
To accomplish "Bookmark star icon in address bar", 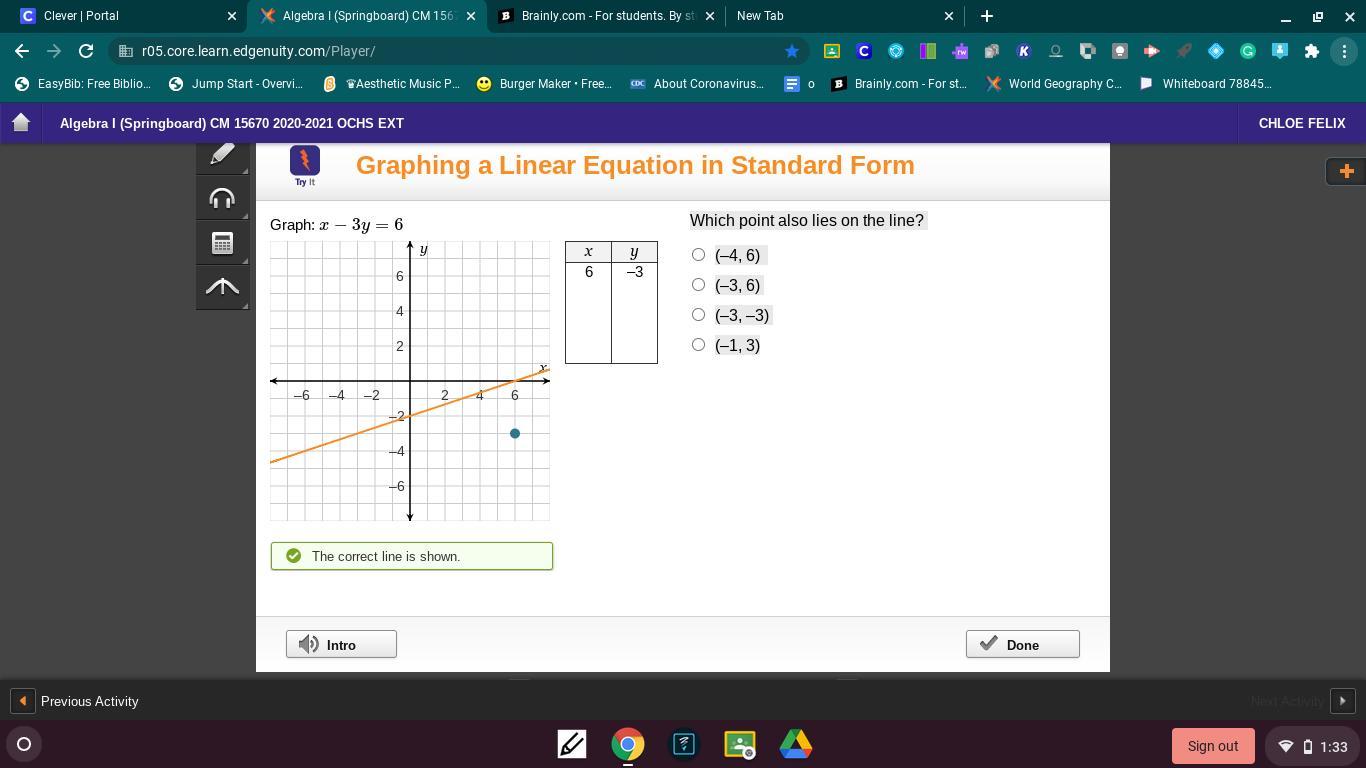I will (x=792, y=51).
